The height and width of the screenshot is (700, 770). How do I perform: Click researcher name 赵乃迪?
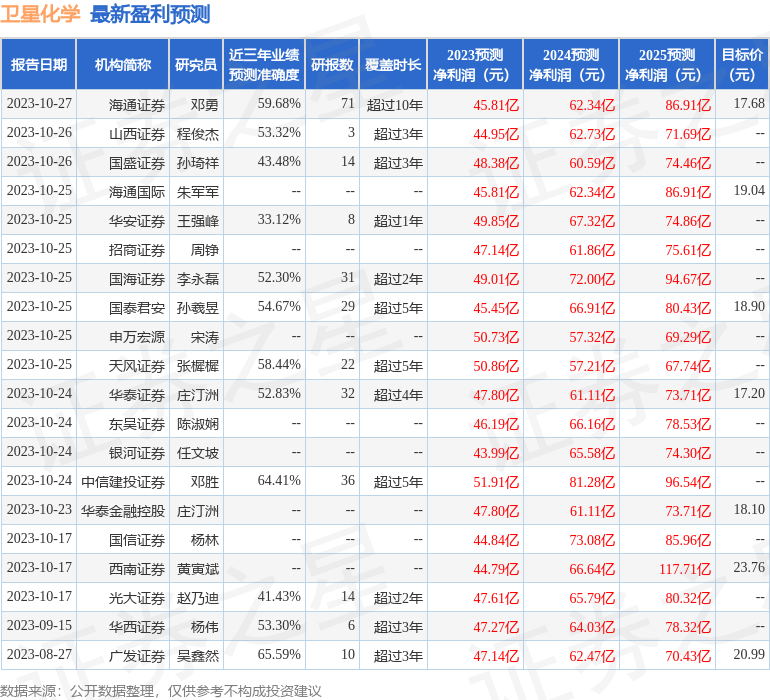(197, 597)
